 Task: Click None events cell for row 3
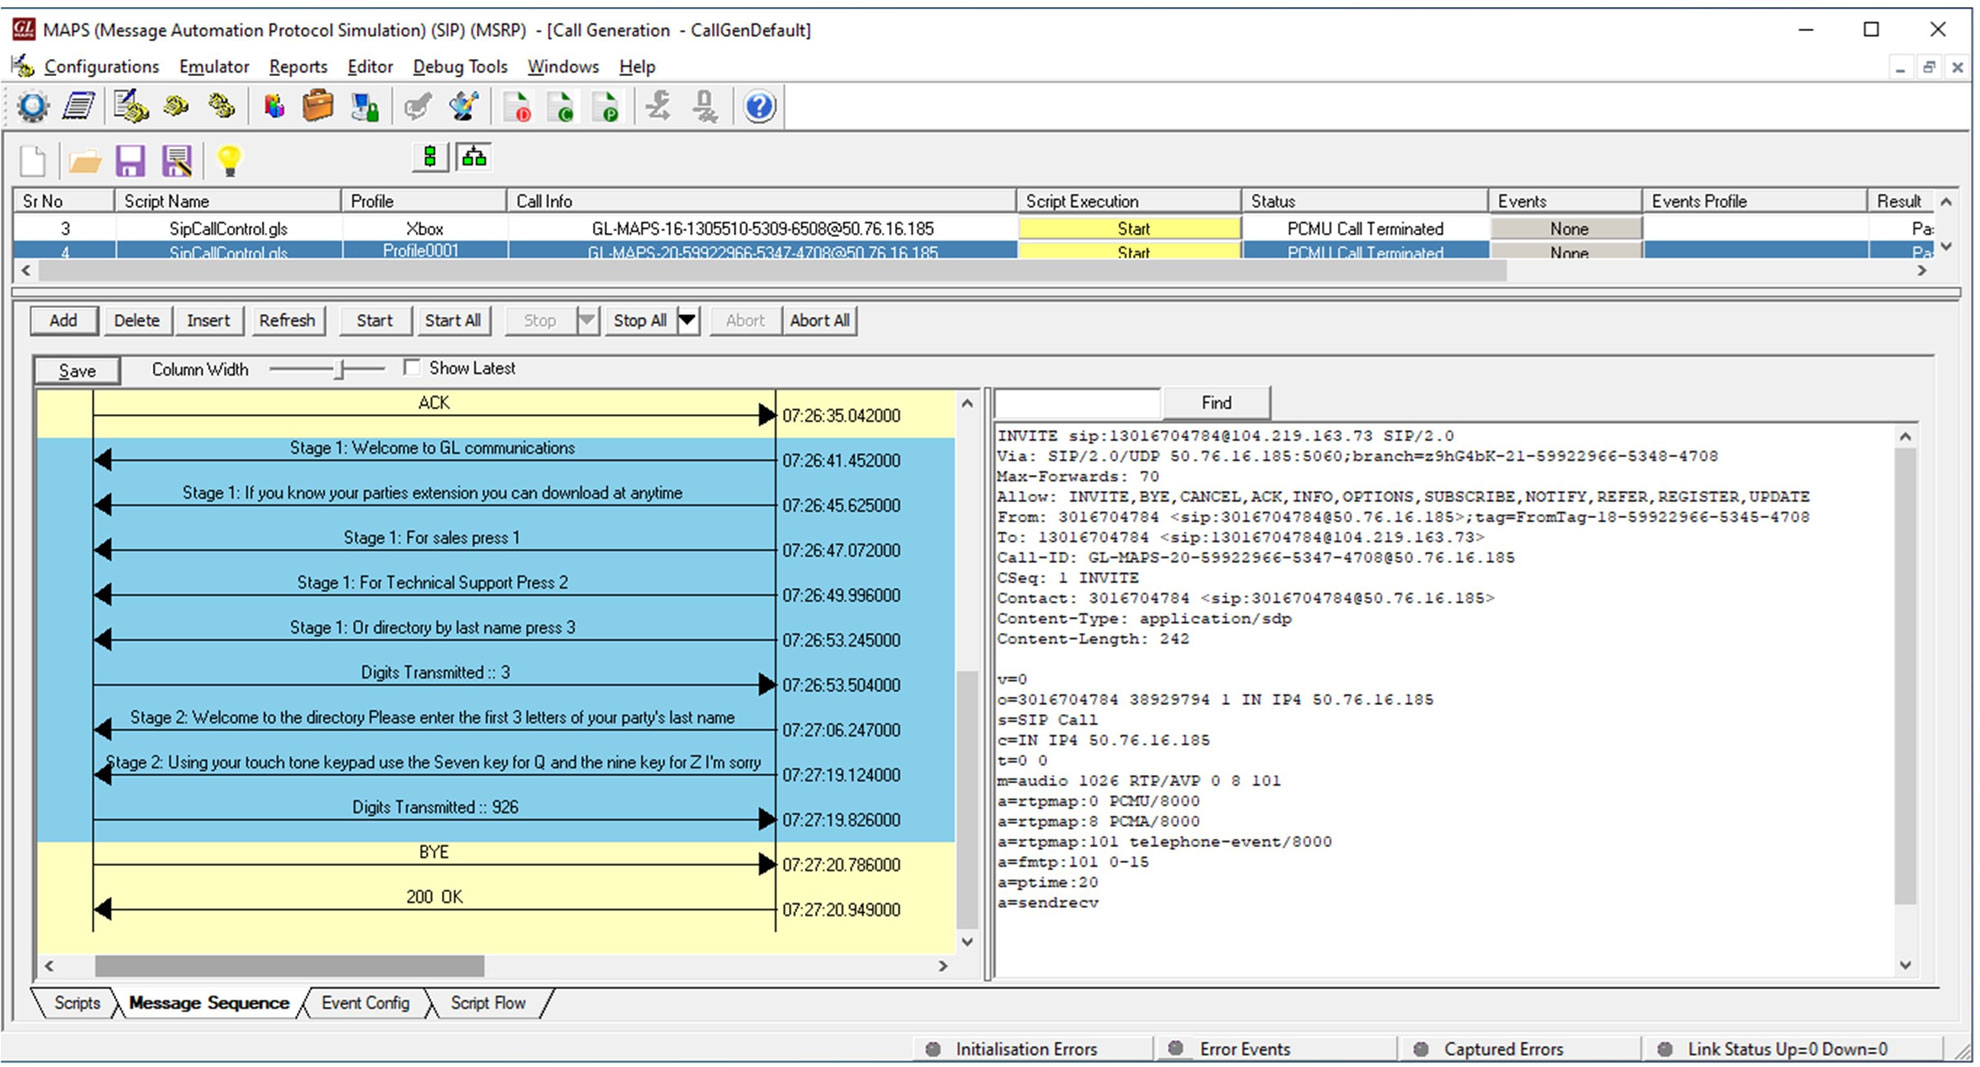pyautogui.click(x=1567, y=228)
